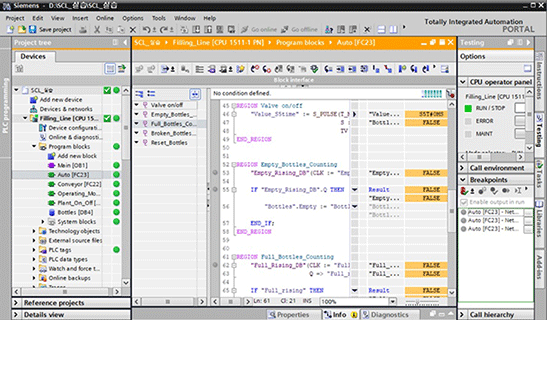Toggle third Auto [FC23] breakpoint circle in list
The width and height of the screenshot is (547, 367).
point(464,229)
